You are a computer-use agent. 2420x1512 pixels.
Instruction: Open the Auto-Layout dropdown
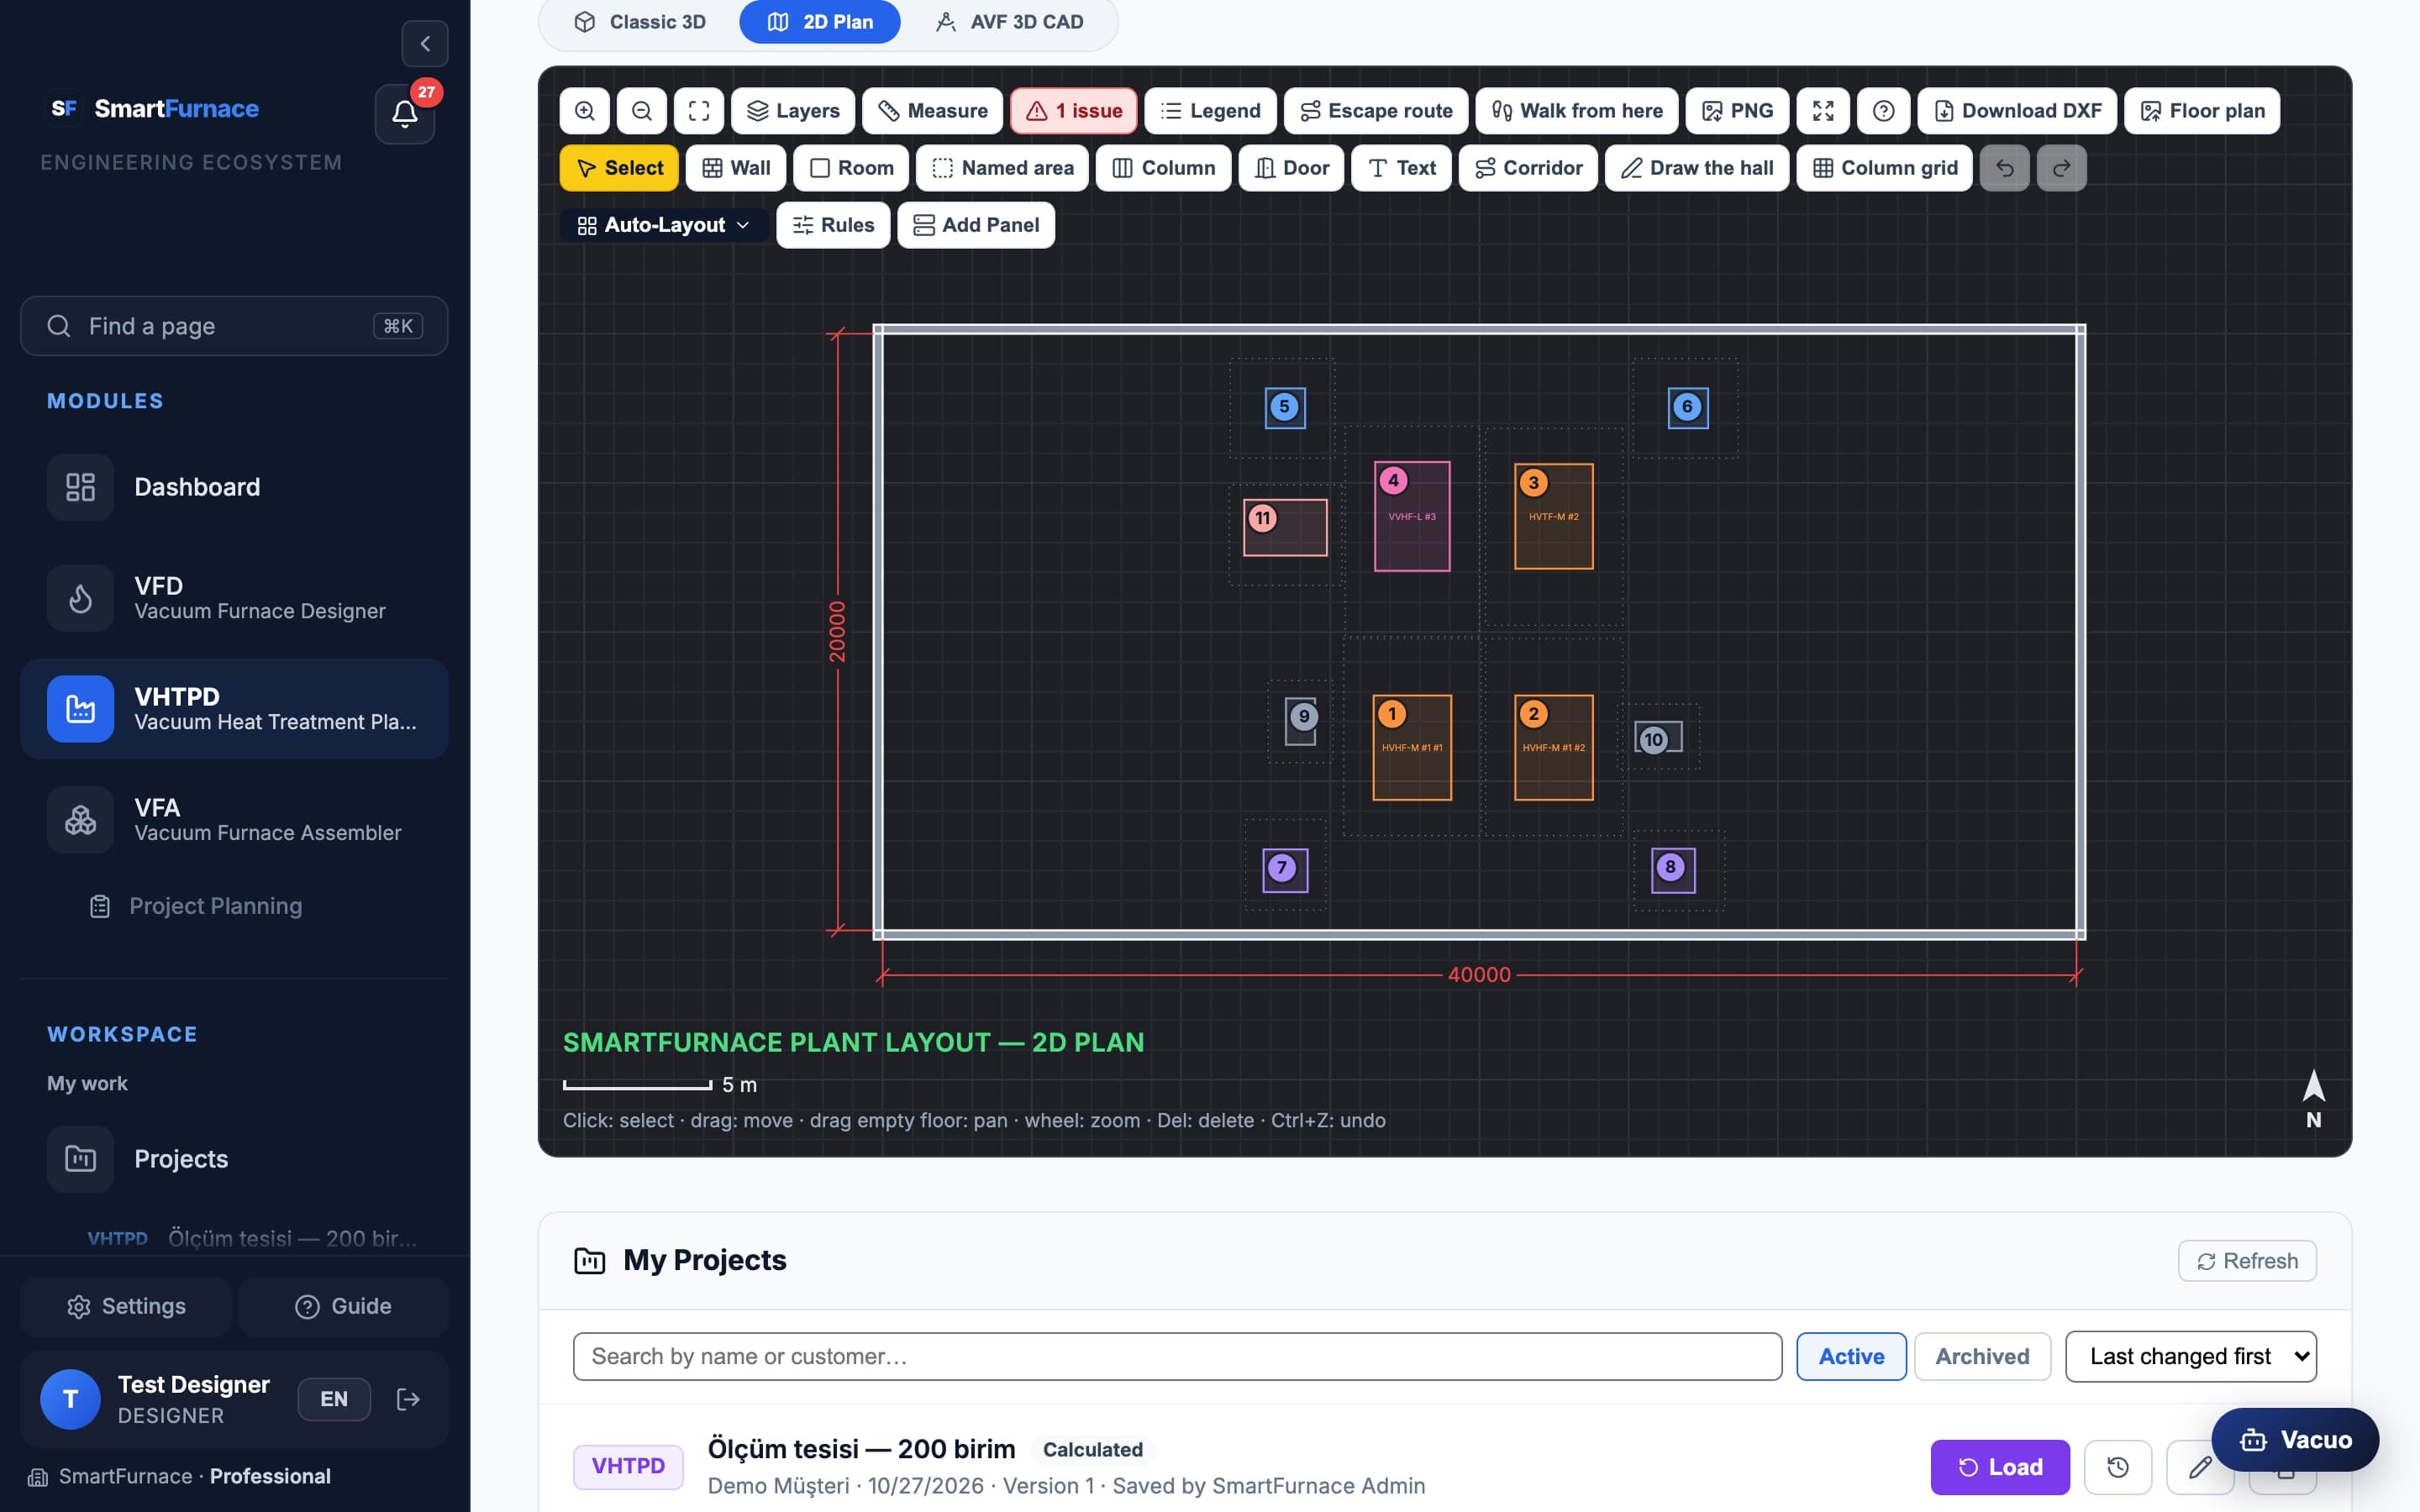664,225
